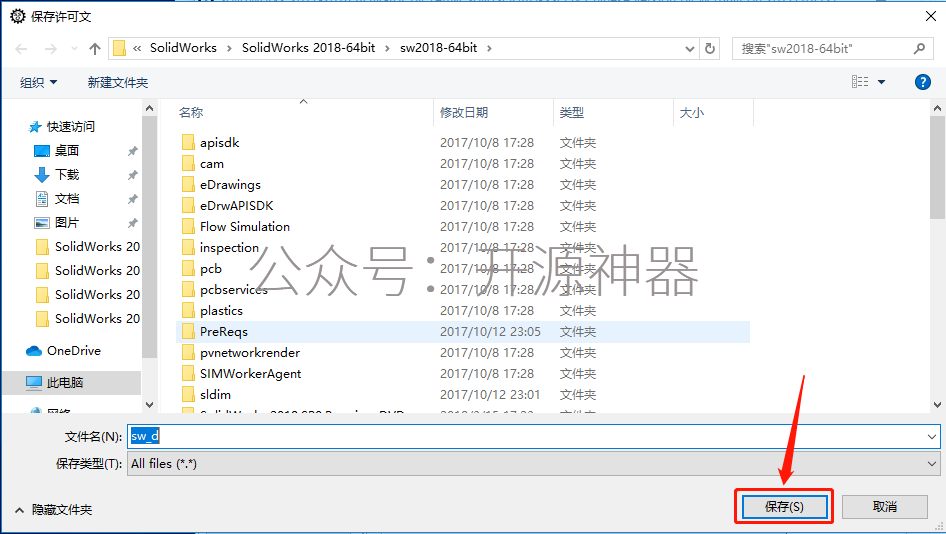Select the apisdk folder icon

[x=188, y=142]
